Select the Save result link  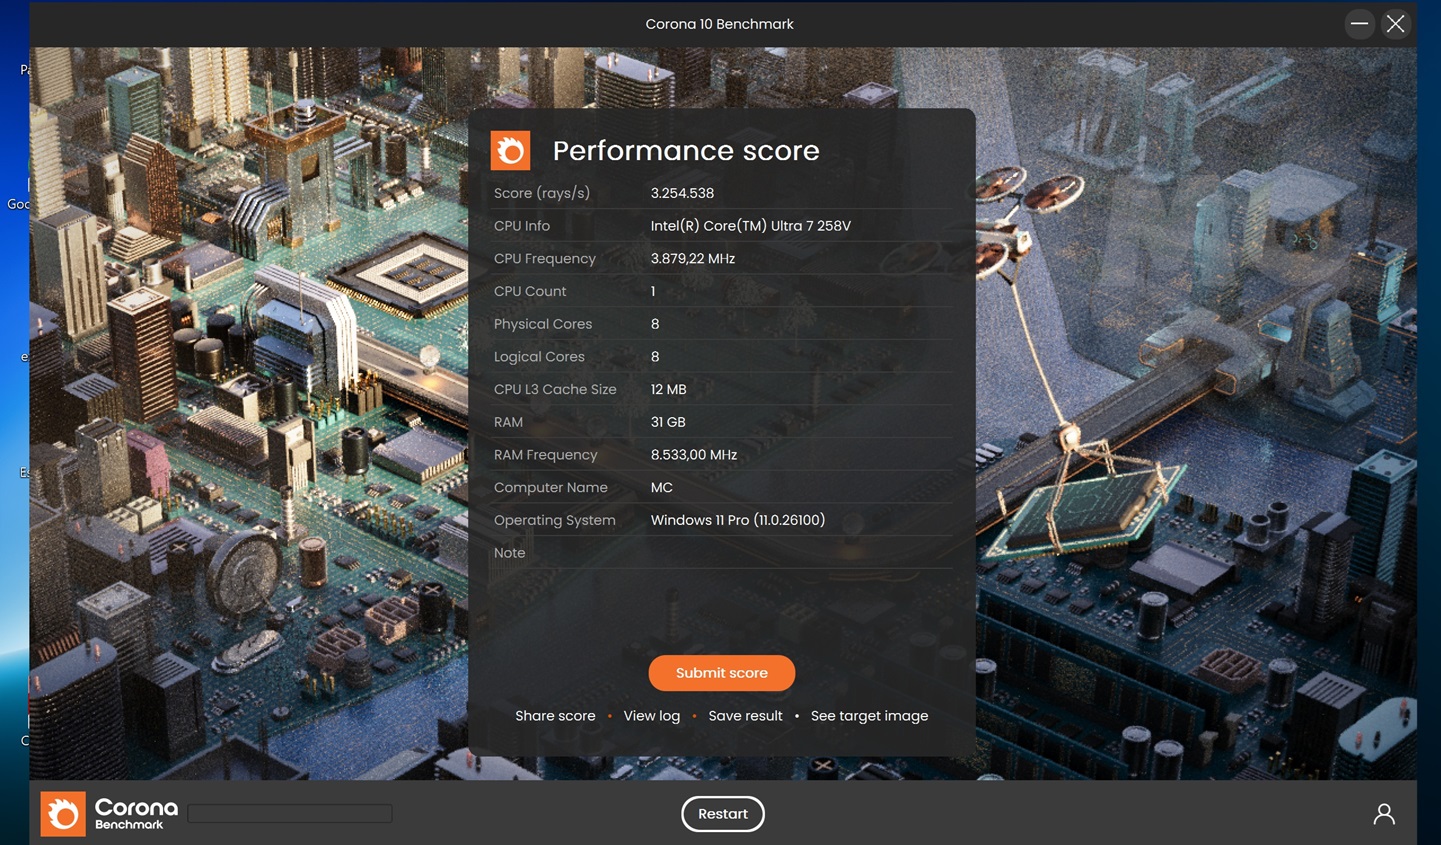(745, 716)
